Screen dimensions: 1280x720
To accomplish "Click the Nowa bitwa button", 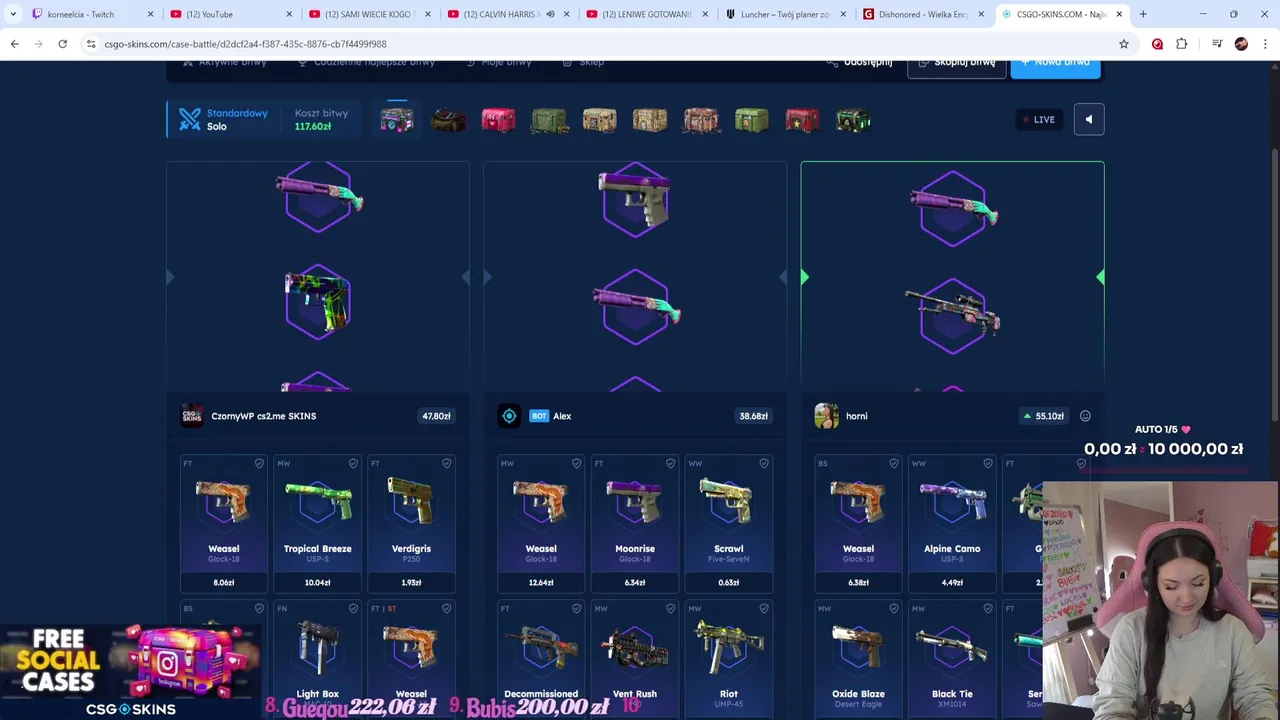I will click(1056, 65).
